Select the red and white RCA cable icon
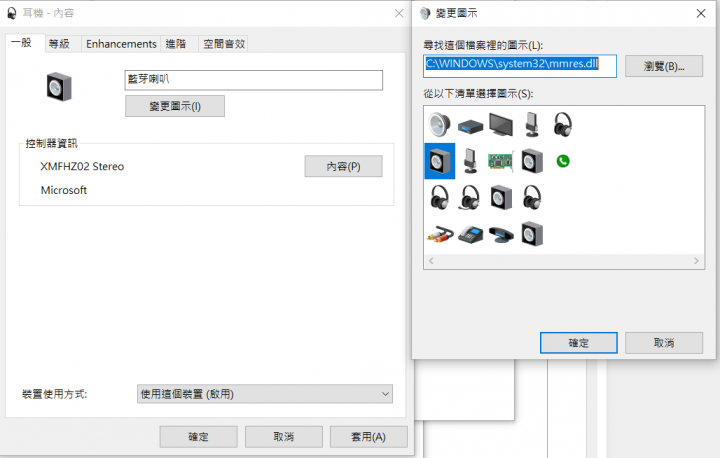720x458 pixels. click(440, 234)
